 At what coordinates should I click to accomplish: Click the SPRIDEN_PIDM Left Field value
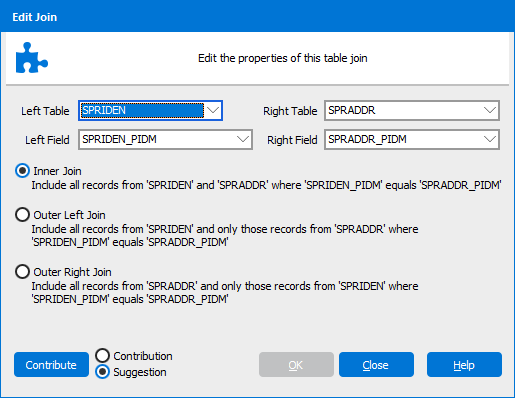click(x=165, y=139)
